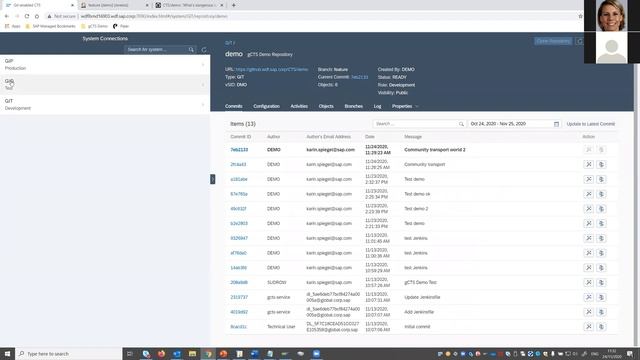Click GIT breadcrumb link above demo
This screenshot has width=640, height=360.
point(228,43)
